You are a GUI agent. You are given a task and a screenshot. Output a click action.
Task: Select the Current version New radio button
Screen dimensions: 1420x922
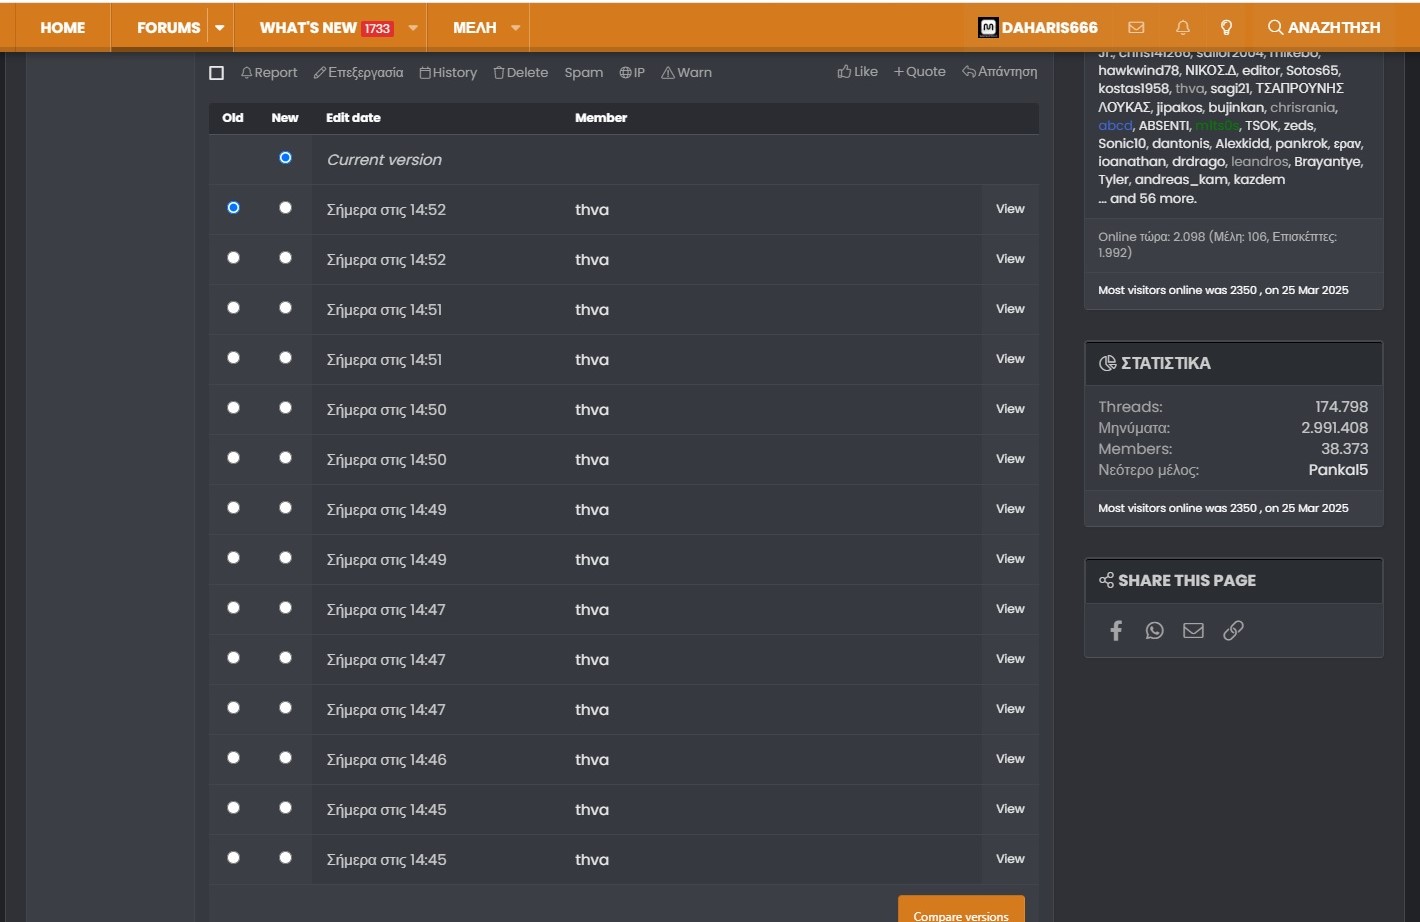(x=285, y=158)
